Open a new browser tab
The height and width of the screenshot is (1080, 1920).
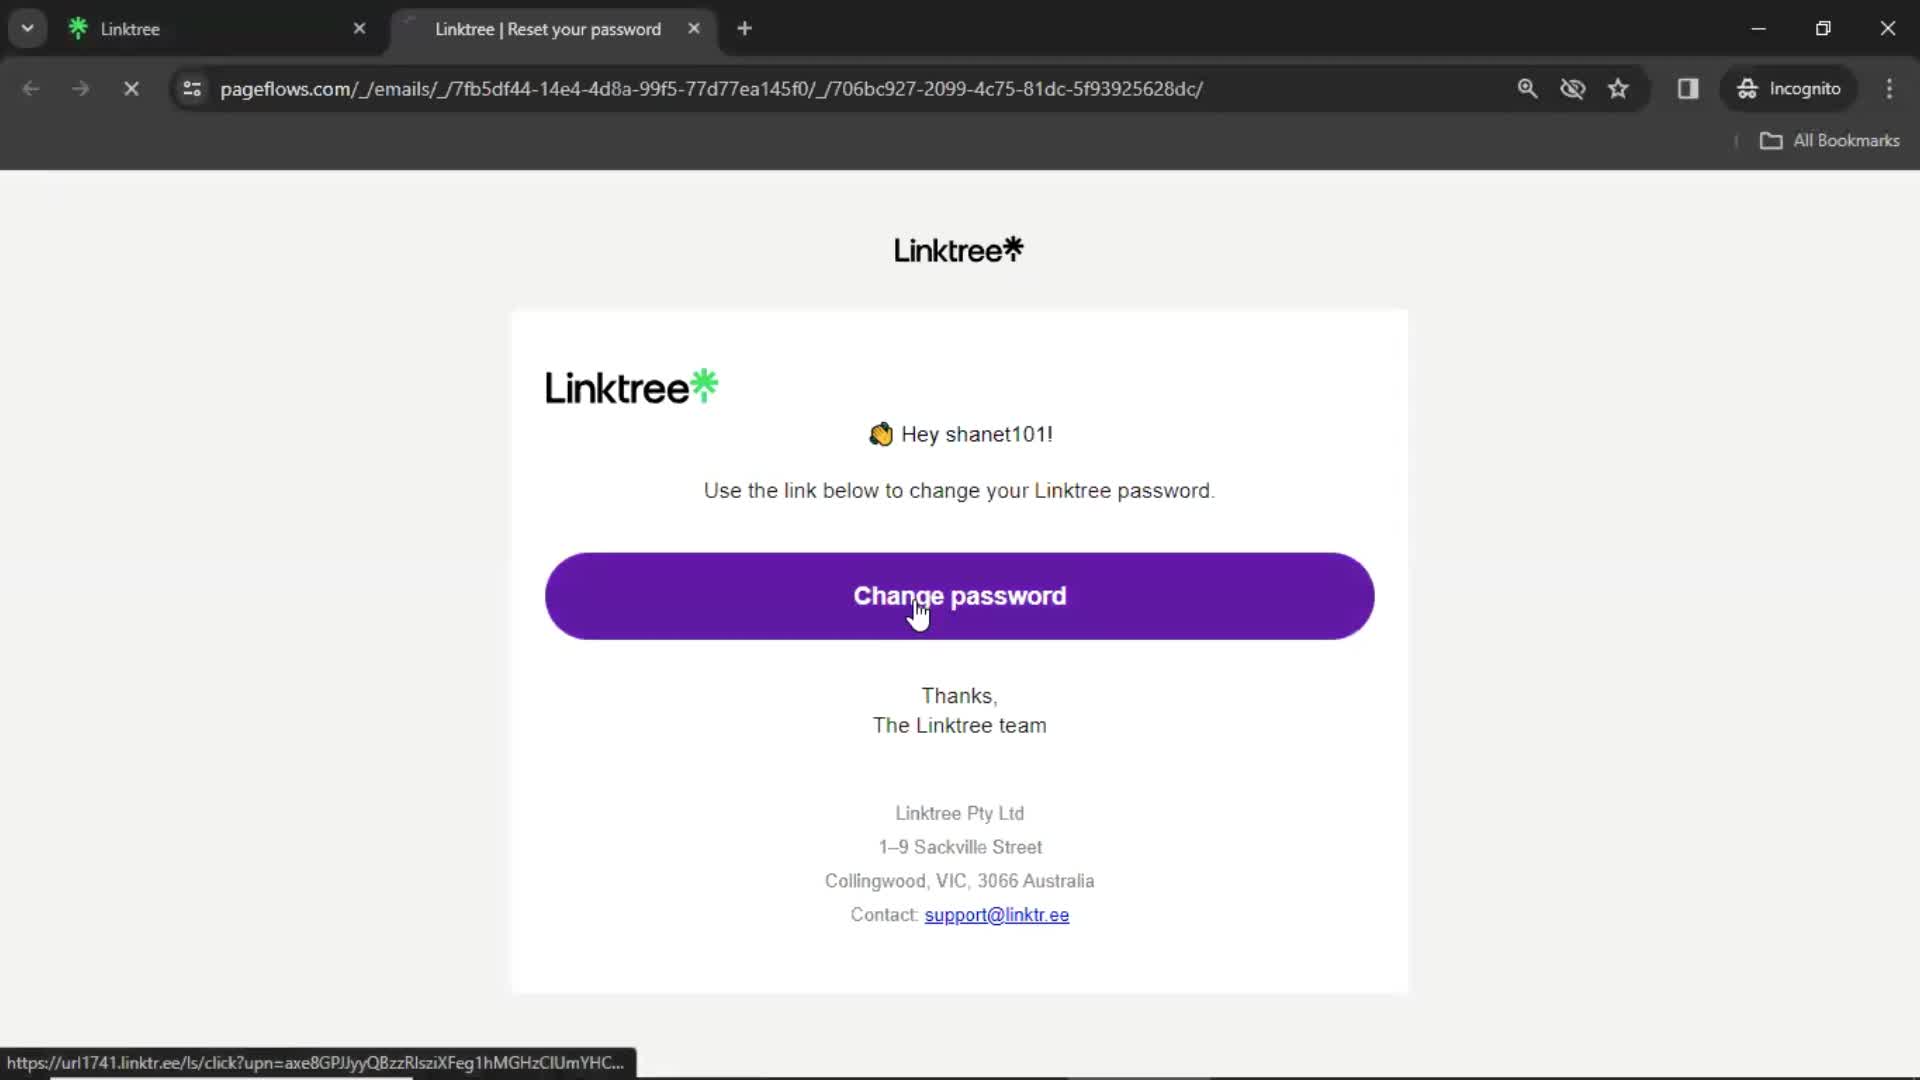tap(744, 29)
